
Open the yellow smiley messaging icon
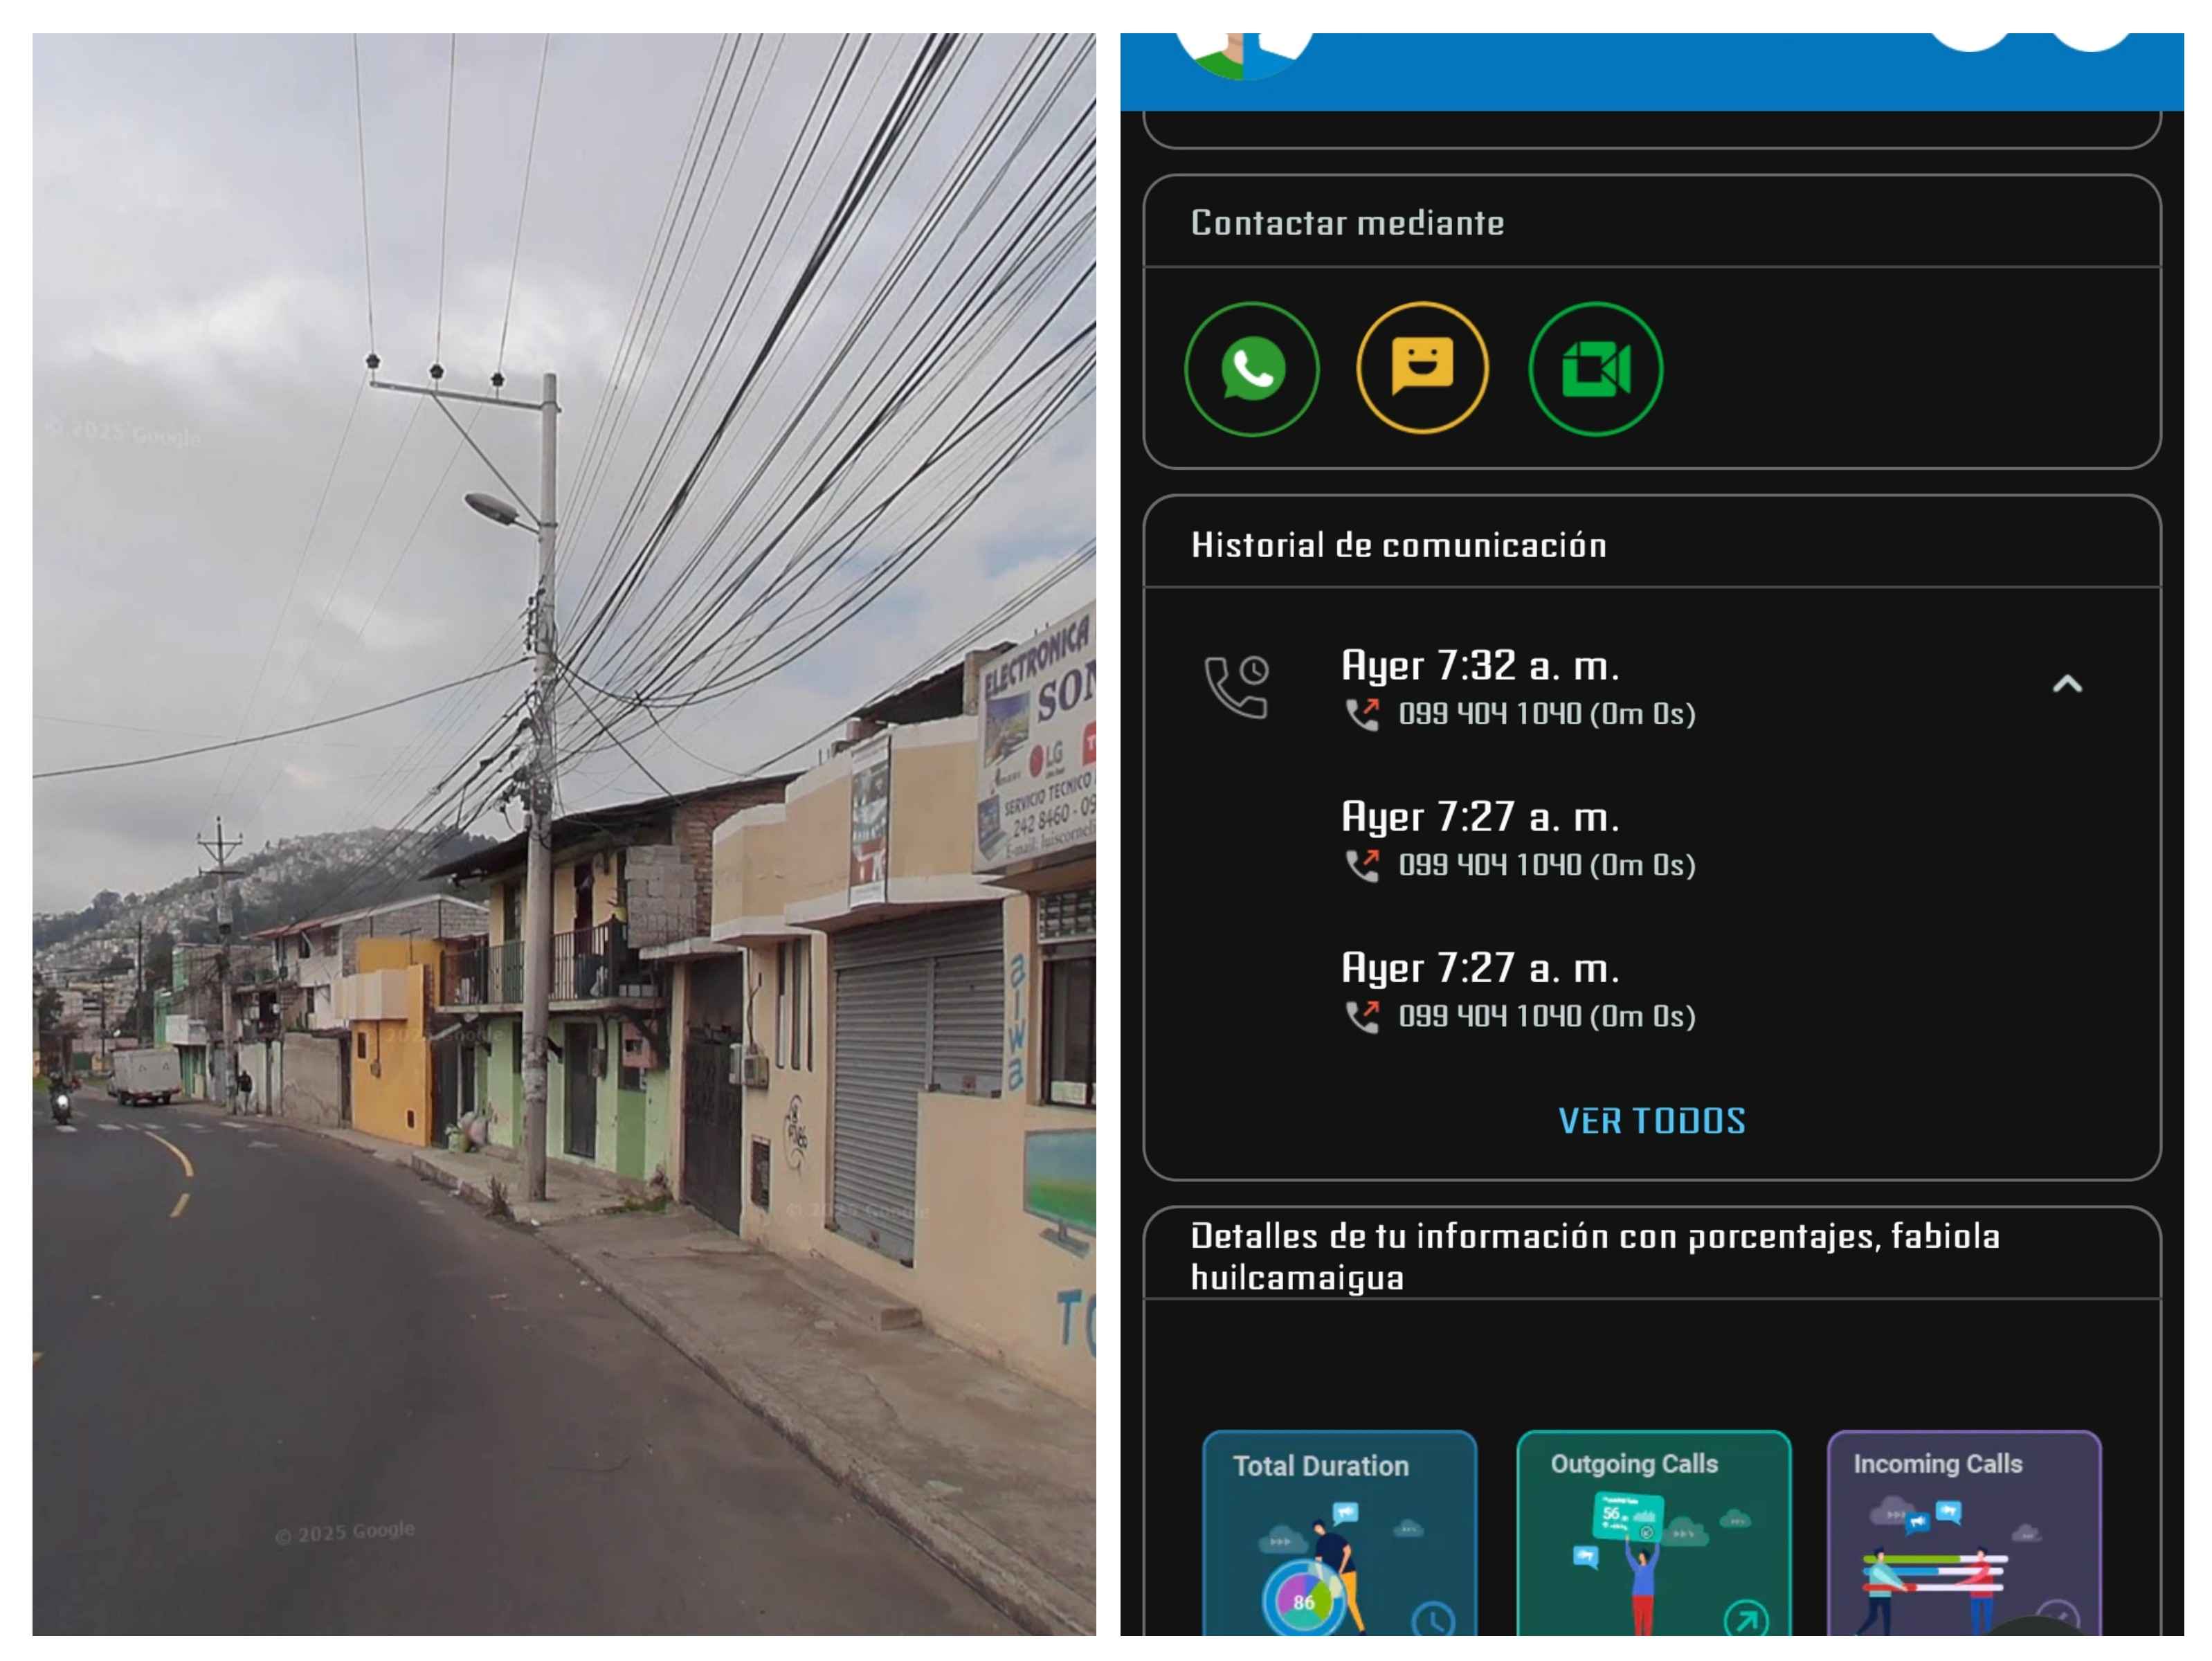click(1422, 367)
